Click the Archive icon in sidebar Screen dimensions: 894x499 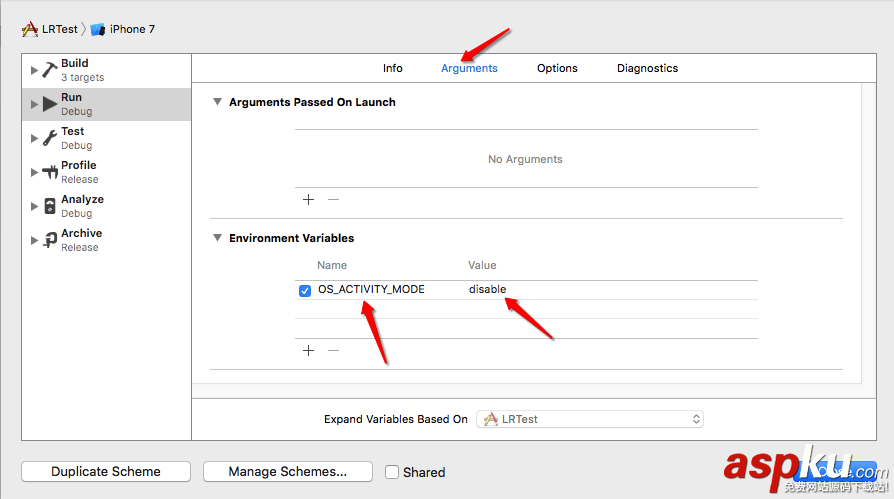pos(50,240)
